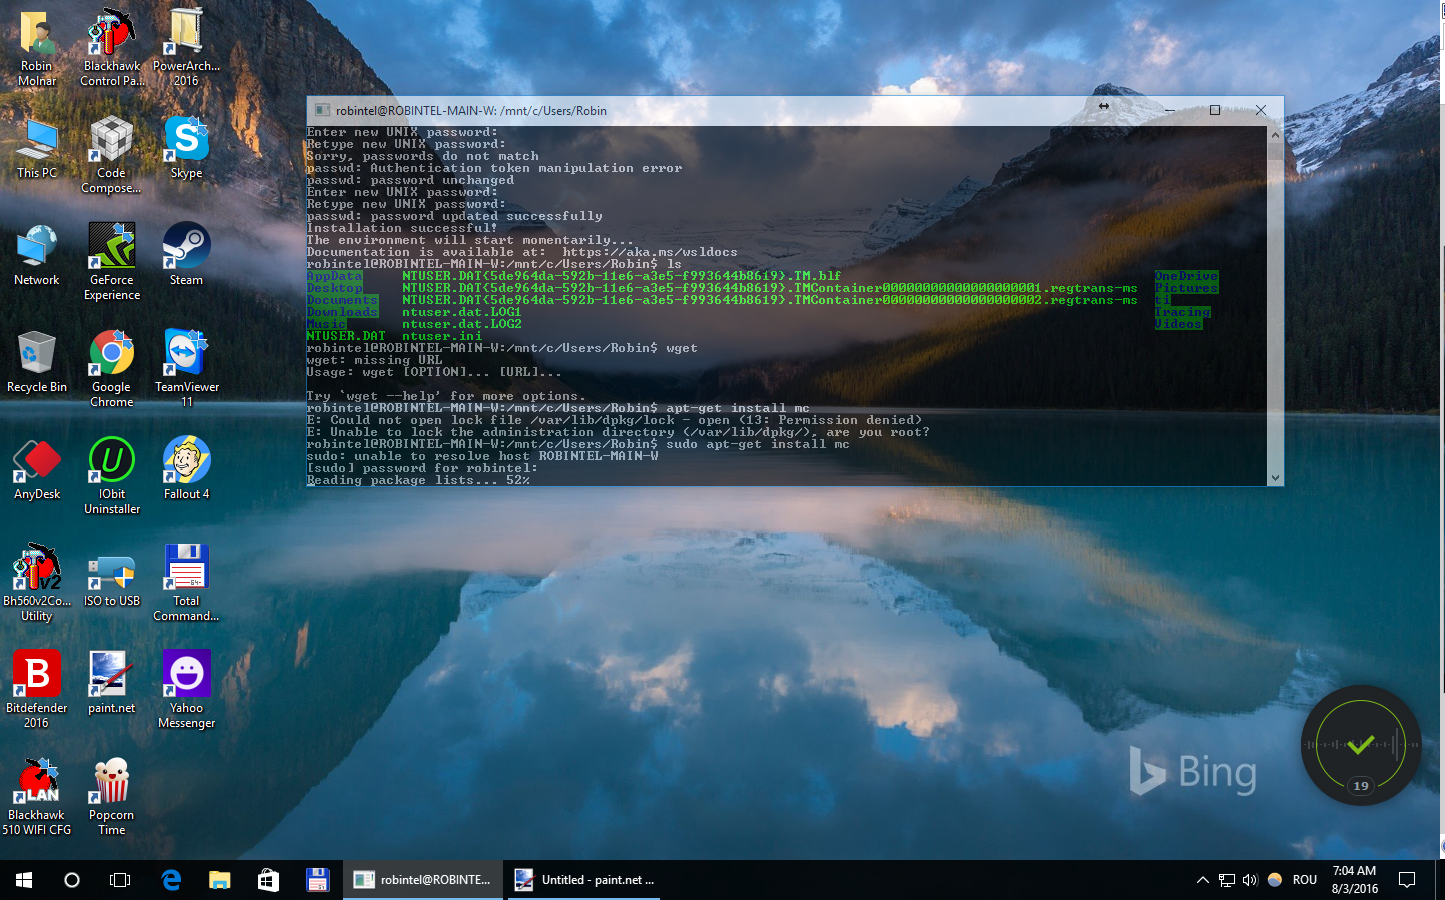Screen dimensions: 1445x900
Task: Open the PowerArchiver 2016 desktop icon
Action: pos(186,48)
